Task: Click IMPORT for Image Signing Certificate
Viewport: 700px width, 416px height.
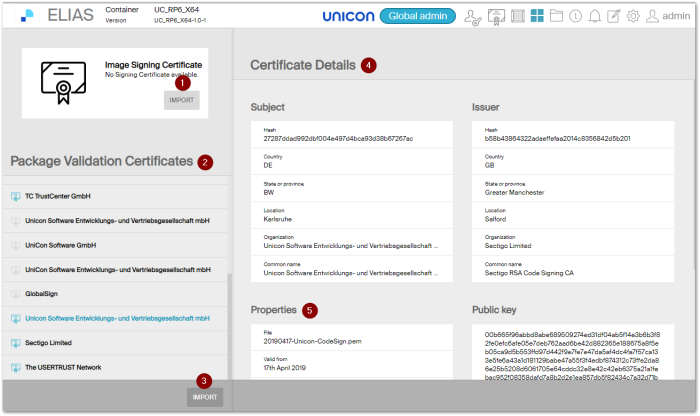Action: (182, 100)
